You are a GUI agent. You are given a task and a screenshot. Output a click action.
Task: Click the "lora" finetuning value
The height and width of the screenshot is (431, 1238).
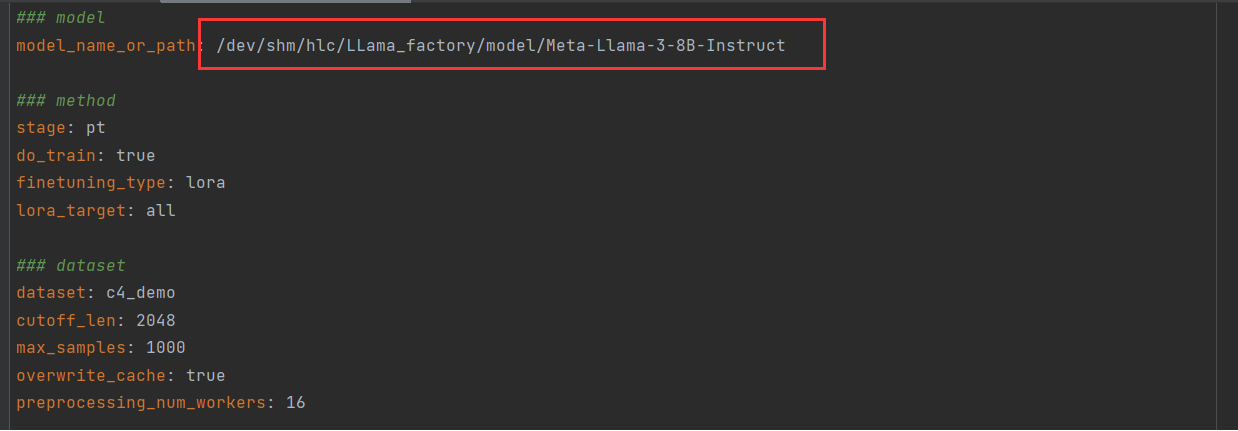(205, 183)
